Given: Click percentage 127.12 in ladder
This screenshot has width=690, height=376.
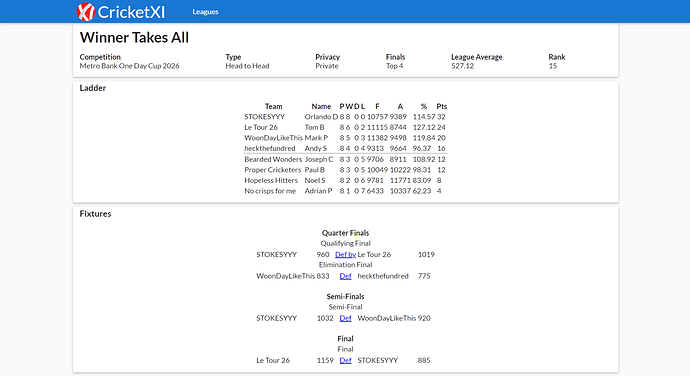Looking at the screenshot, I should tap(424, 127).
